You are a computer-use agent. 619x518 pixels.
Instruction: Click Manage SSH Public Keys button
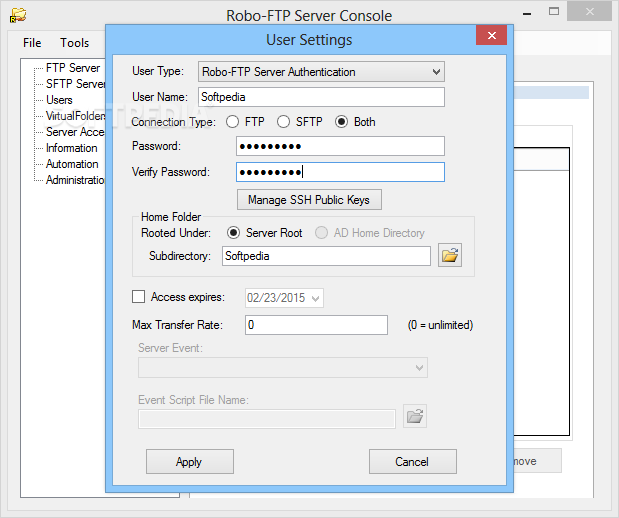tap(309, 200)
